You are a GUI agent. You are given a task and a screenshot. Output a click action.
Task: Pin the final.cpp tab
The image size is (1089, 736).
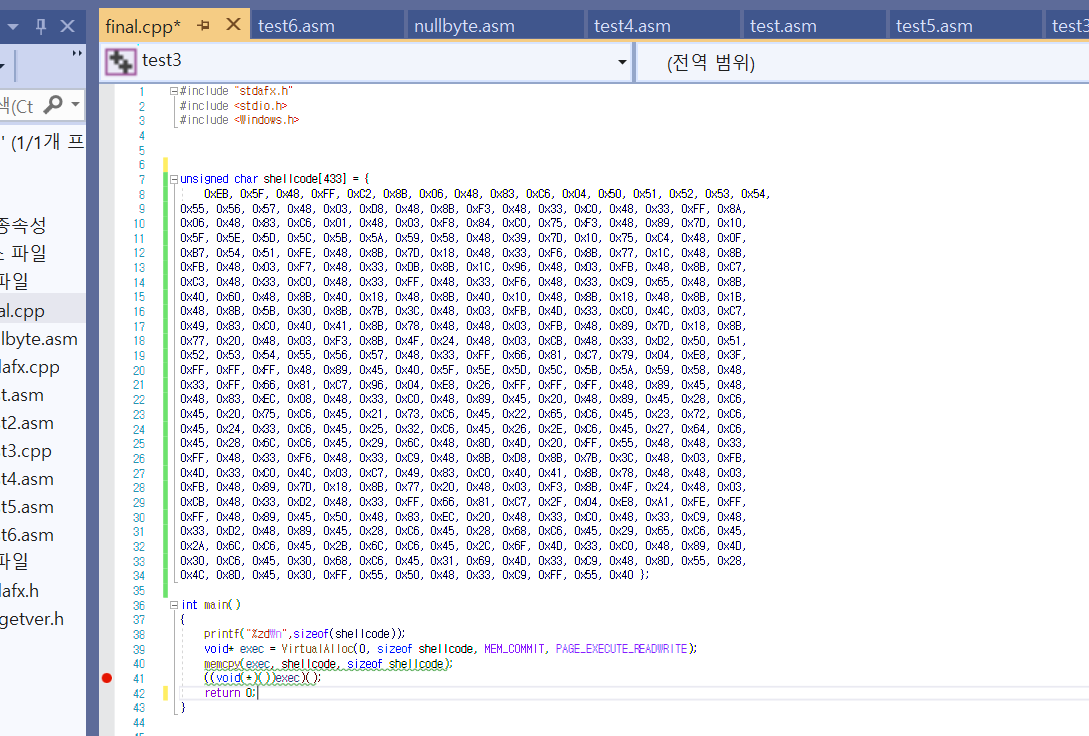(x=203, y=26)
